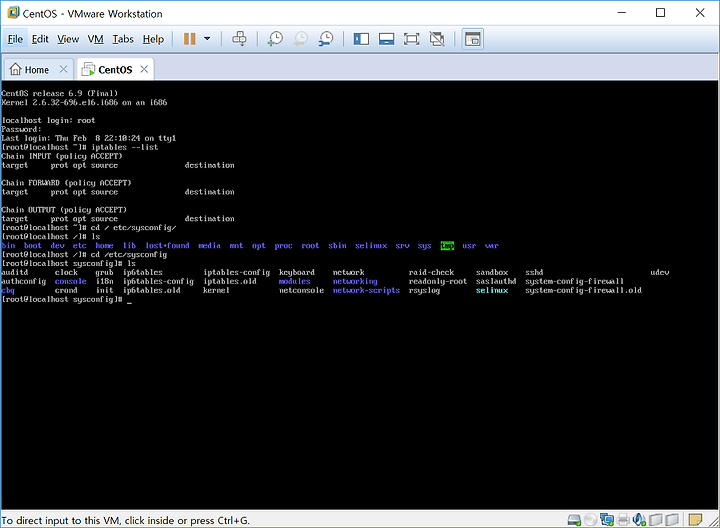Click the CD/DVD drive status icon
Image resolution: width=720 pixels, height=528 pixels.
point(591,520)
